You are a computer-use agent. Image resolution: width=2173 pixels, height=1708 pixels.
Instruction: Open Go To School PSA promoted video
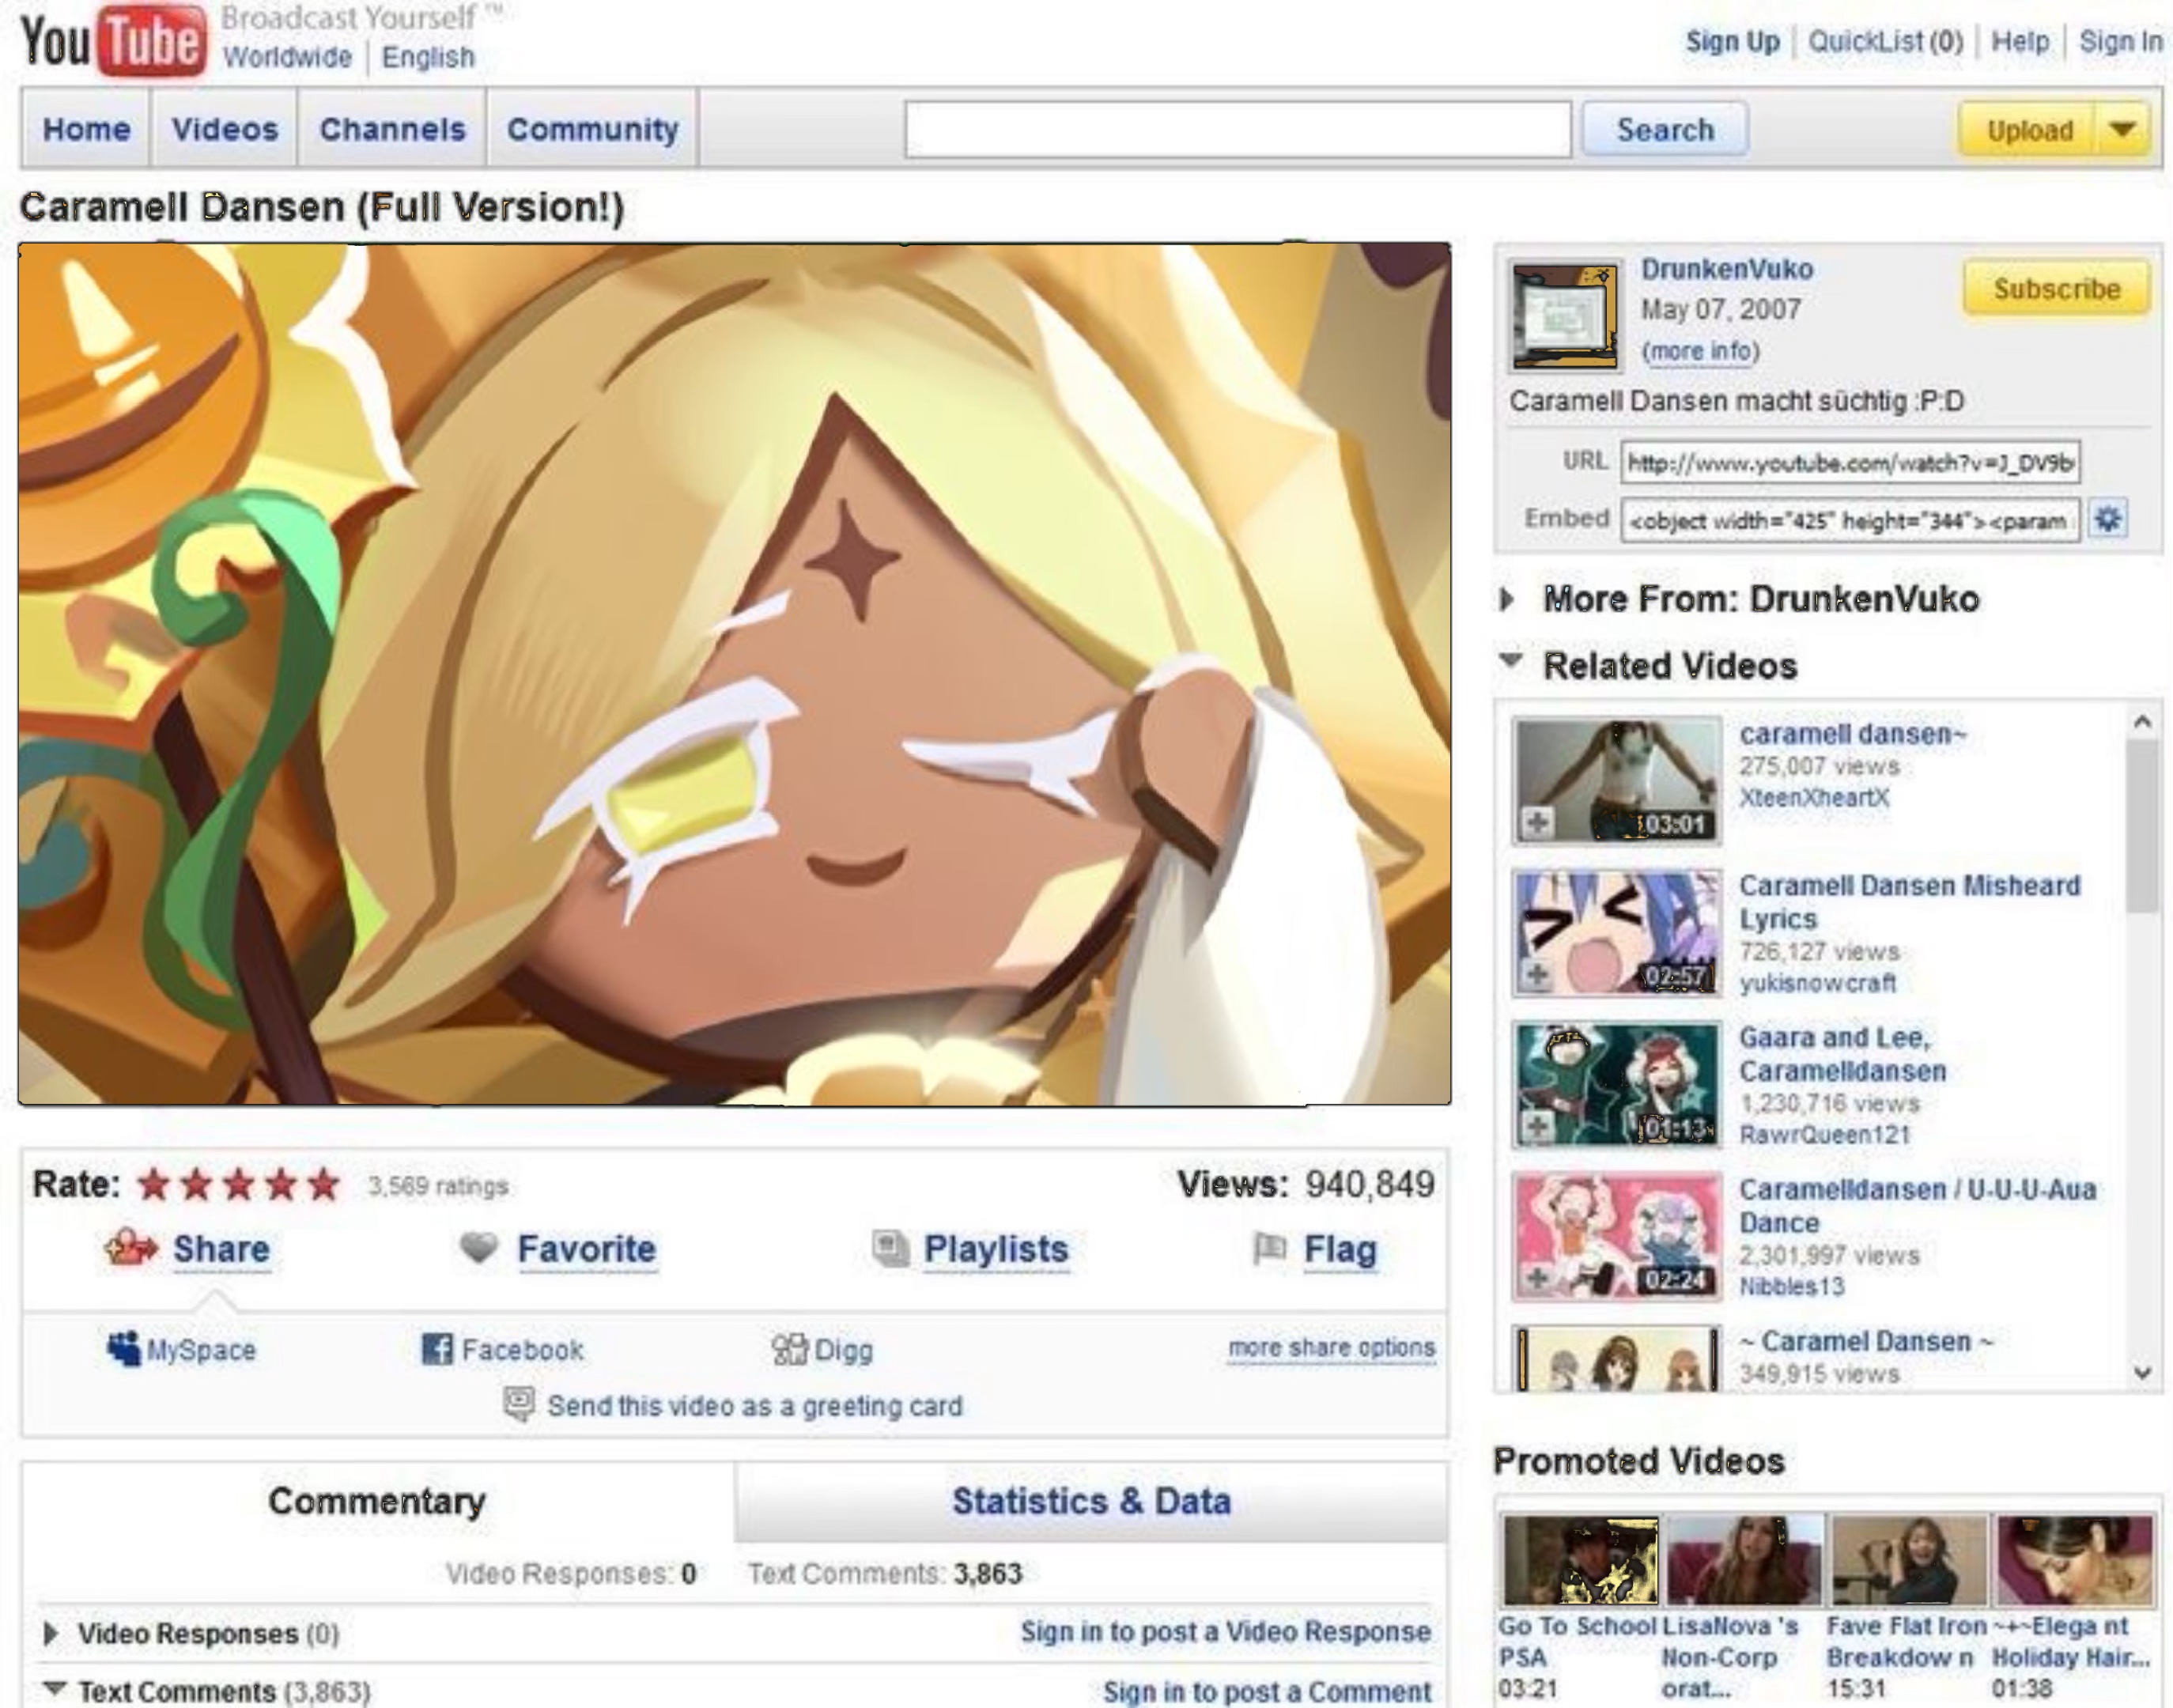click(1579, 1561)
